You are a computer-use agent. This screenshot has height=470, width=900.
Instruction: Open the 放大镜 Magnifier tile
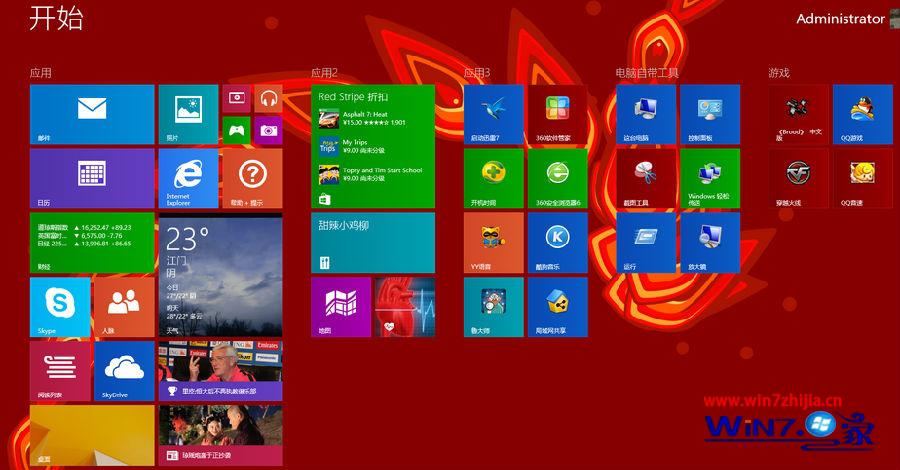click(709, 242)
